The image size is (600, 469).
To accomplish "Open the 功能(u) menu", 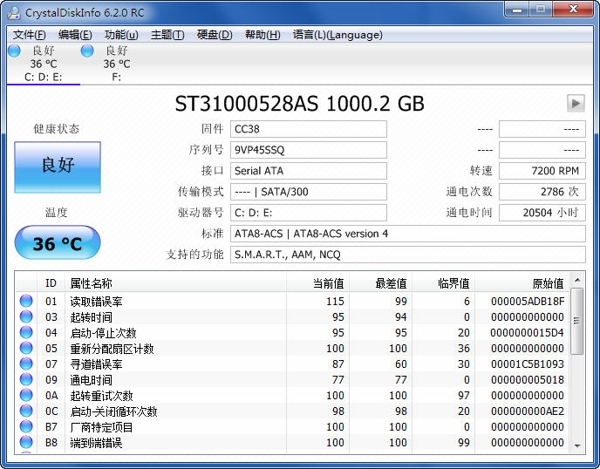I will (121, 35).
